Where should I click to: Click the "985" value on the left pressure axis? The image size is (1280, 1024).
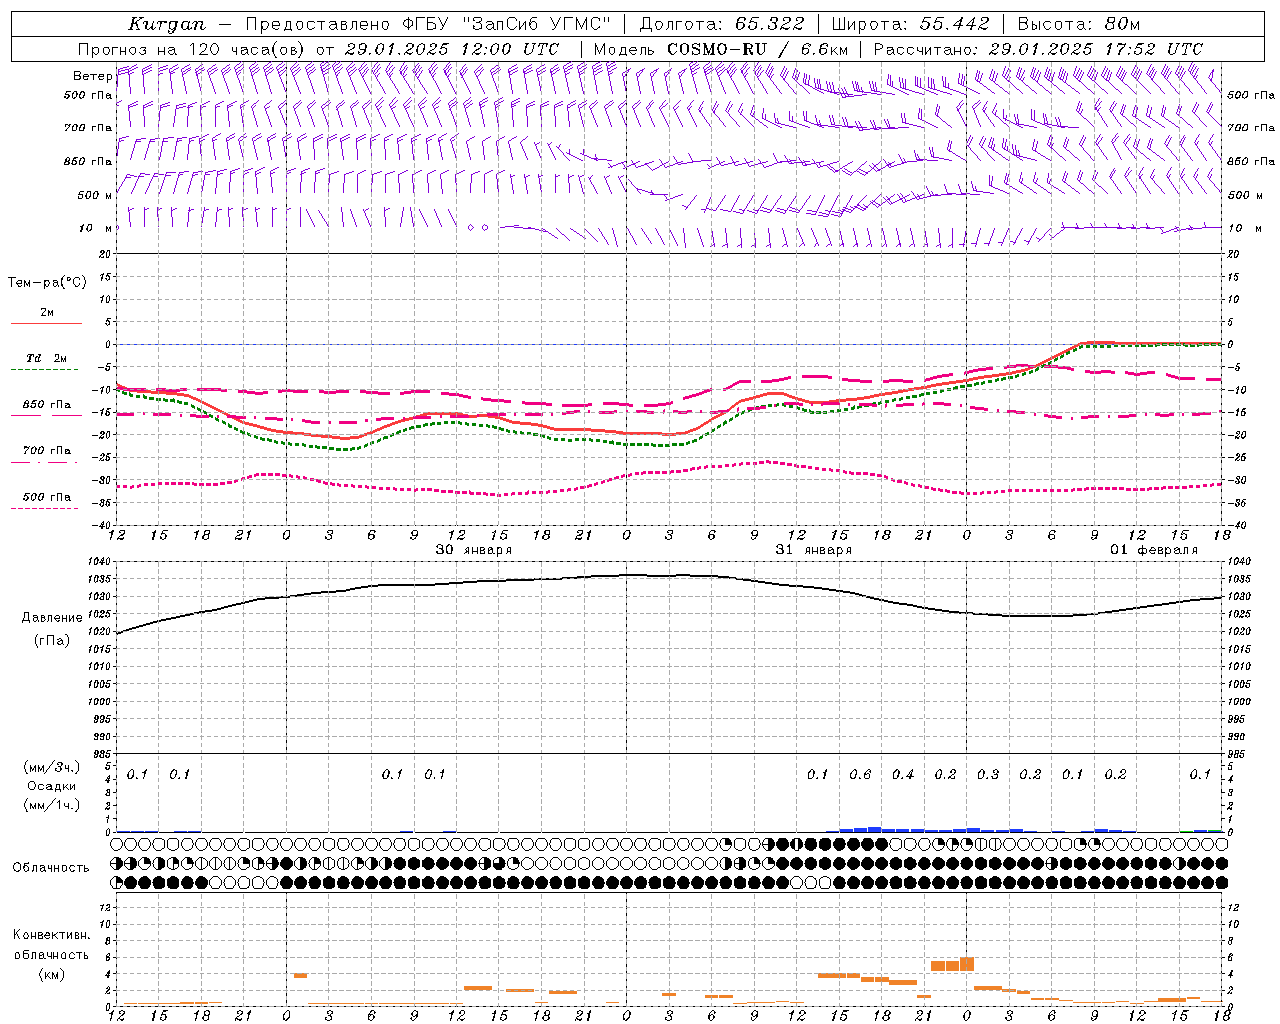(103, 754)
